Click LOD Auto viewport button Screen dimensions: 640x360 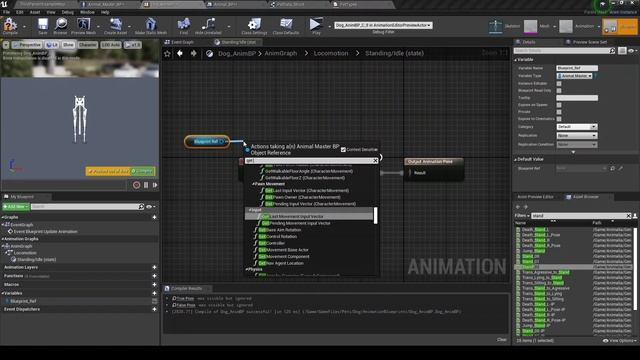[111, 44]
